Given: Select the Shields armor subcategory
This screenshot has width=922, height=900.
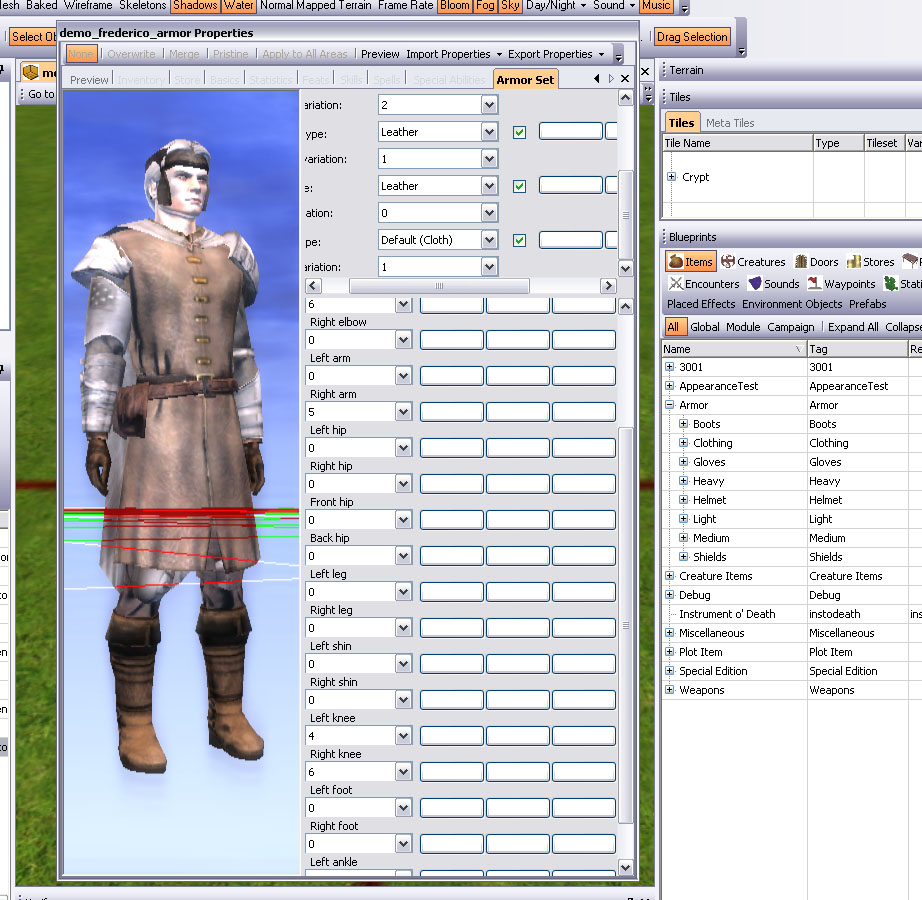Looking at the screenshot, I should coord(710,557).
